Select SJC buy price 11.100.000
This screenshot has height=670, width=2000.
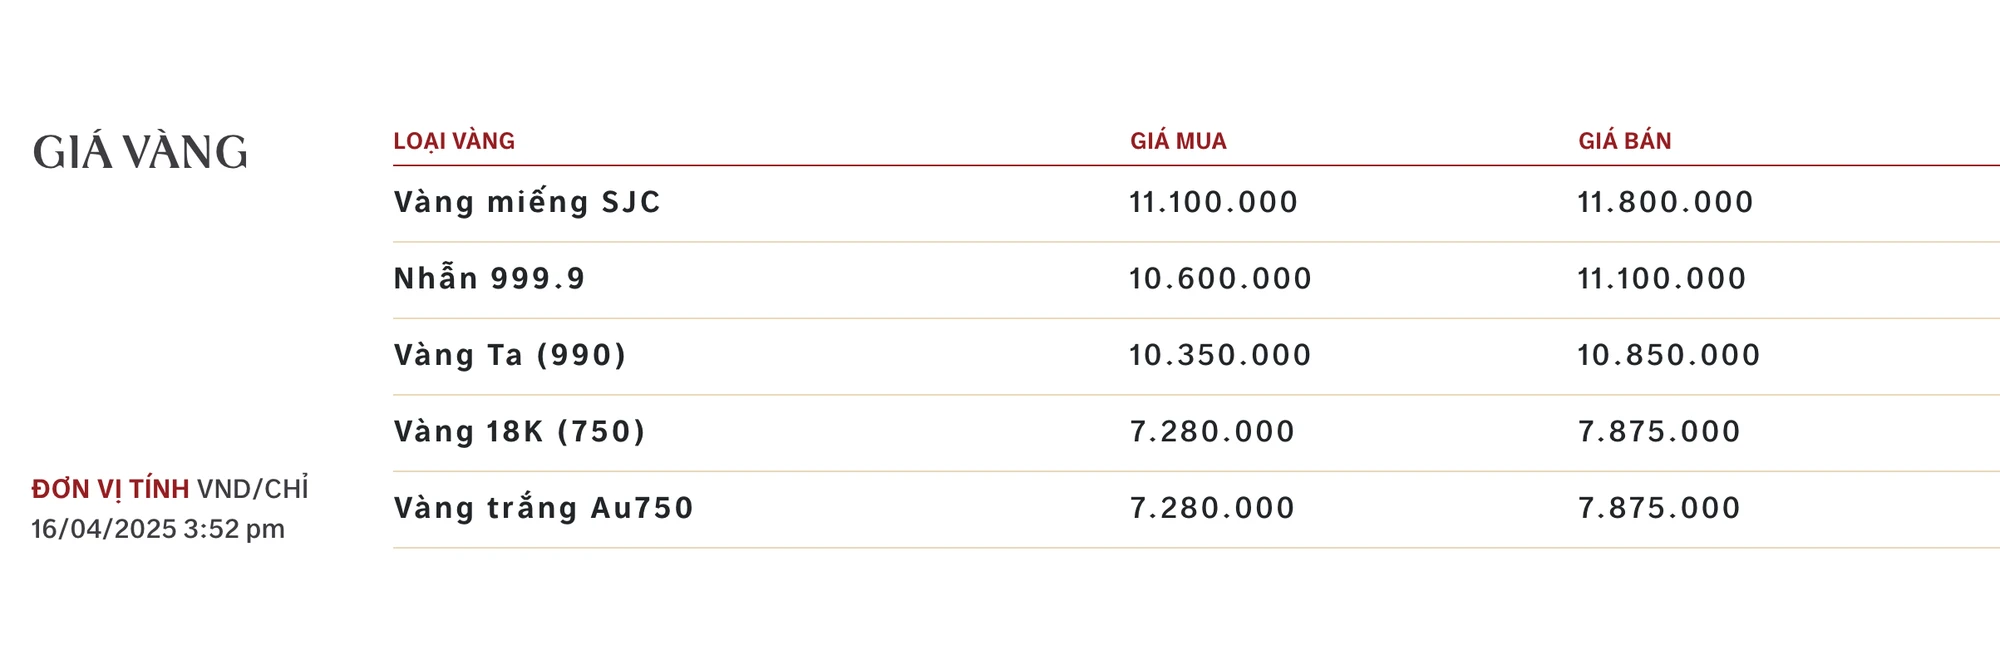click(1213, 202)
